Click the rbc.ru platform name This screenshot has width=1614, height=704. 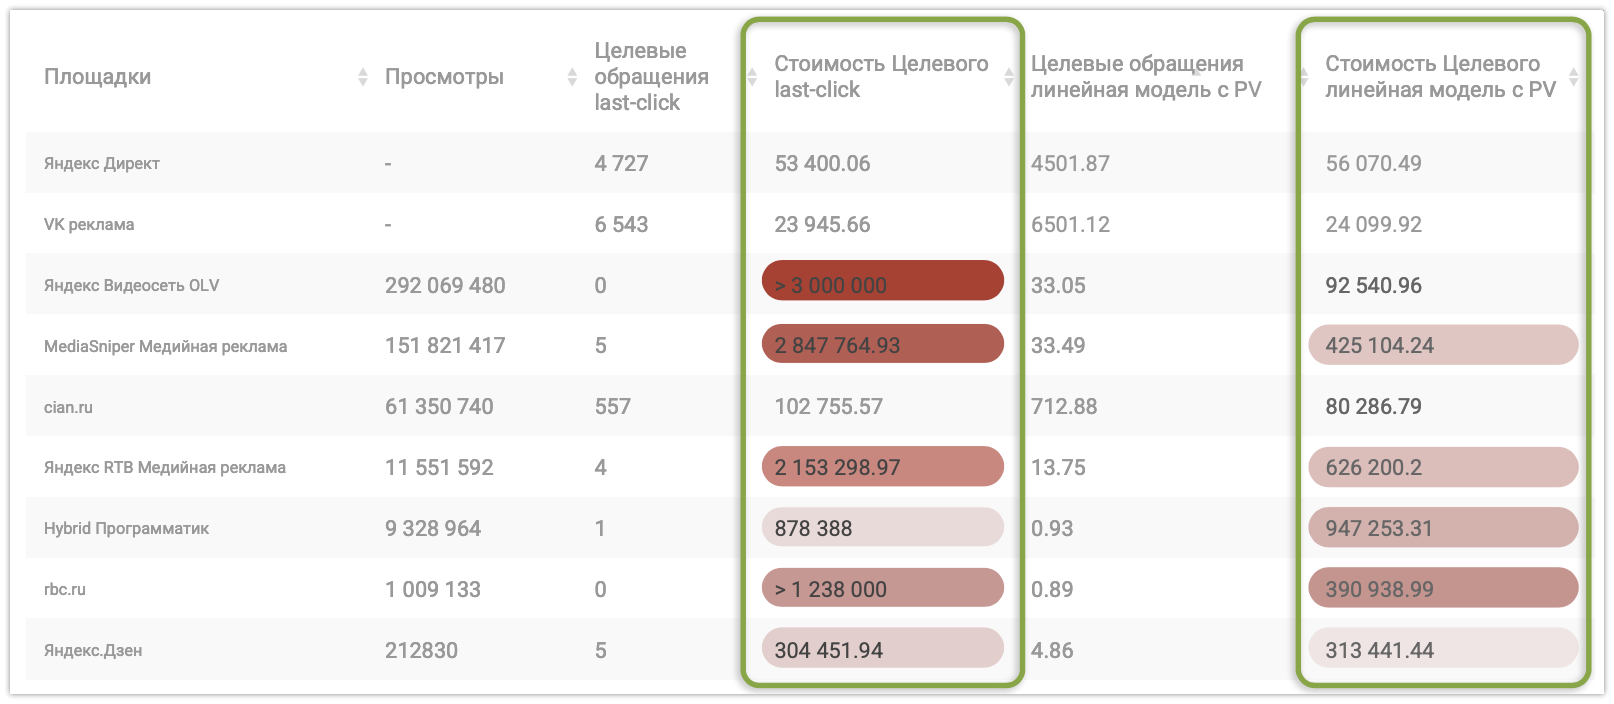[x=64, y=590]
